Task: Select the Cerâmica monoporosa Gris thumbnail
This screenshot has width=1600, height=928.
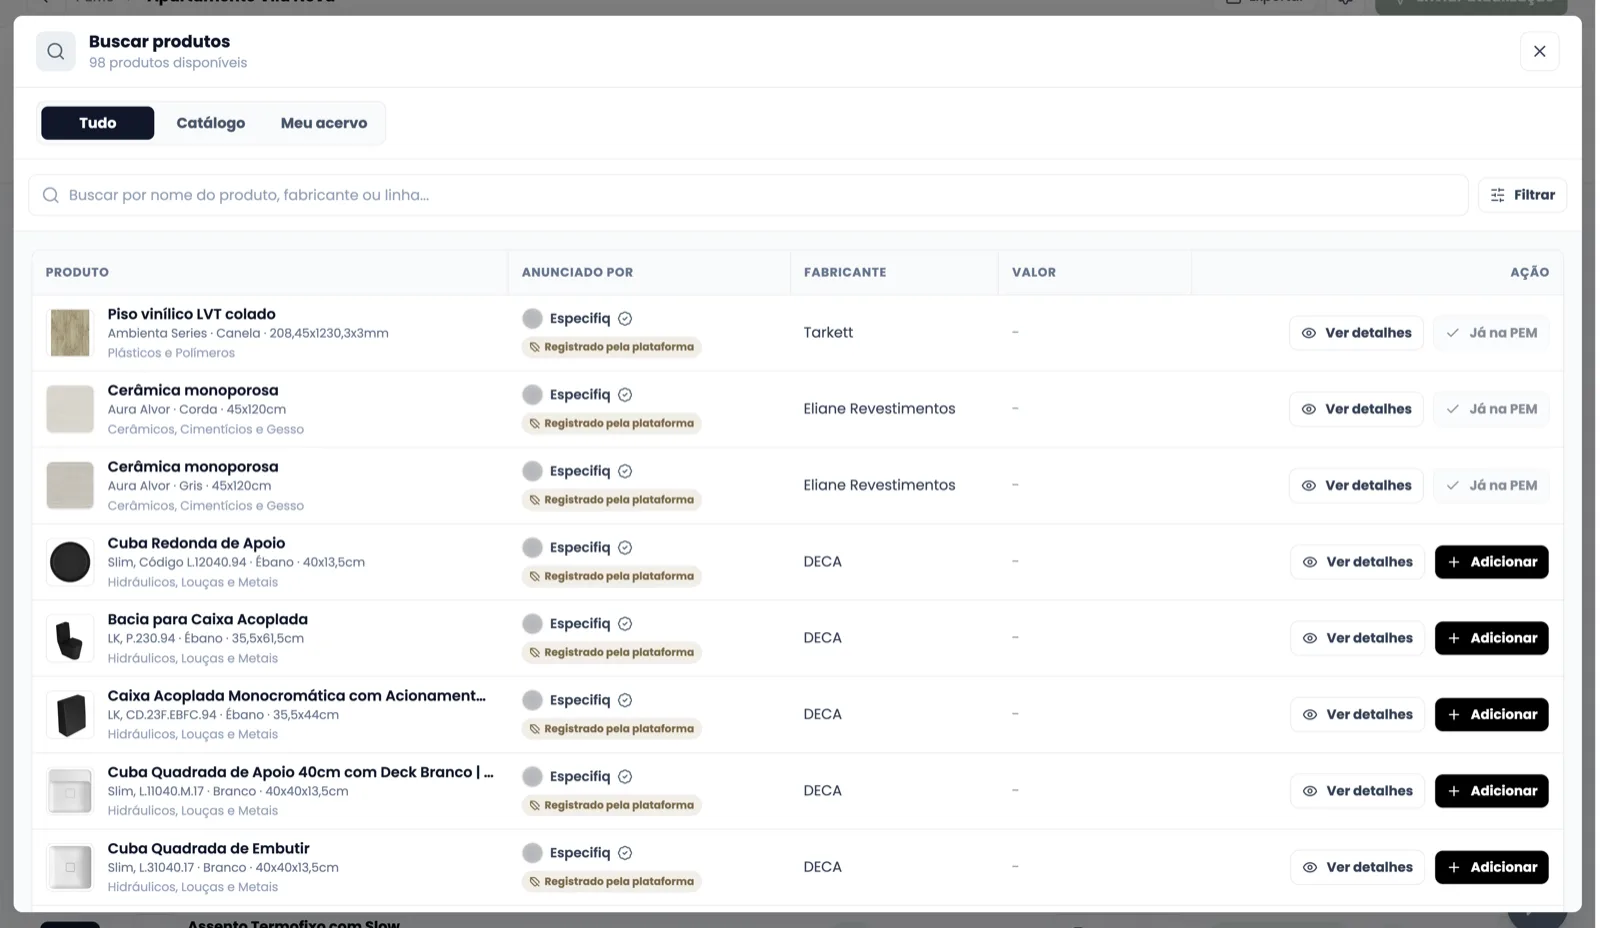Action: [70, 485]
